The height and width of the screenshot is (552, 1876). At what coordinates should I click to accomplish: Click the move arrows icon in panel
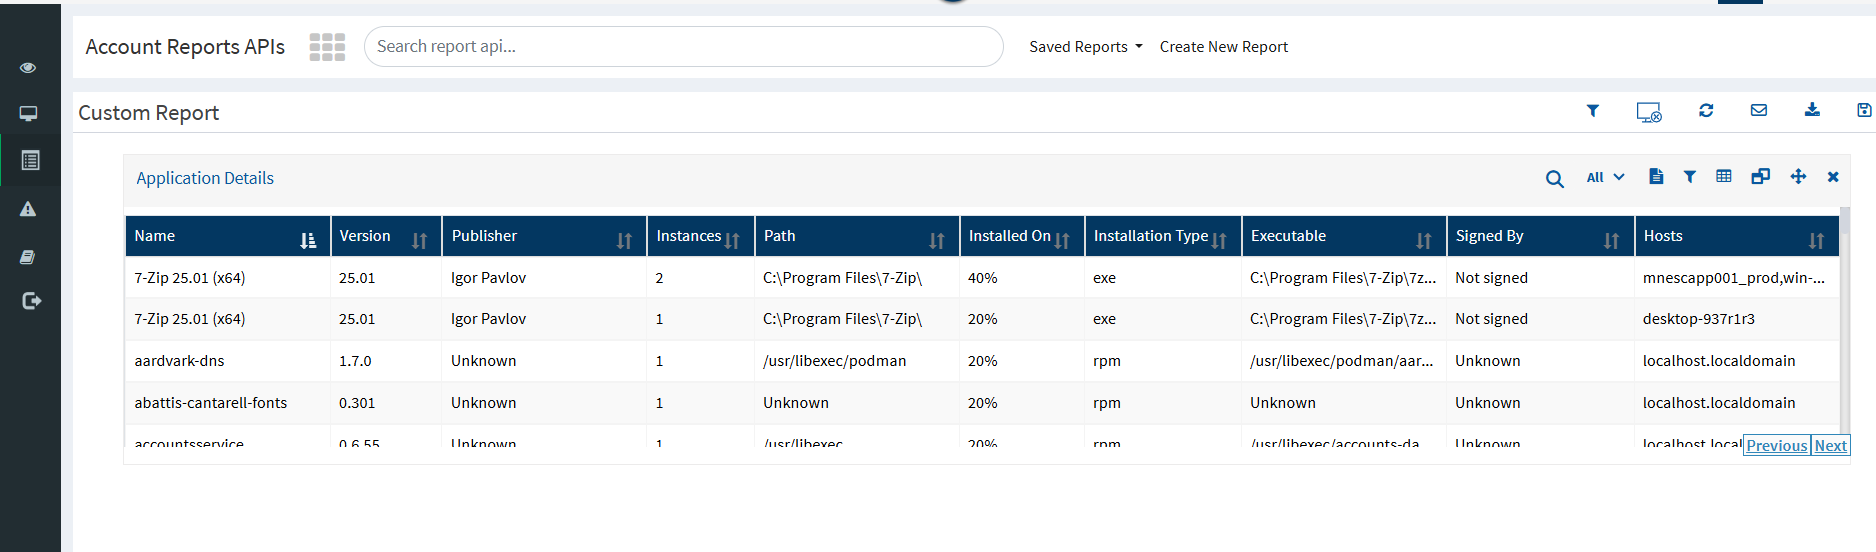1798,177
